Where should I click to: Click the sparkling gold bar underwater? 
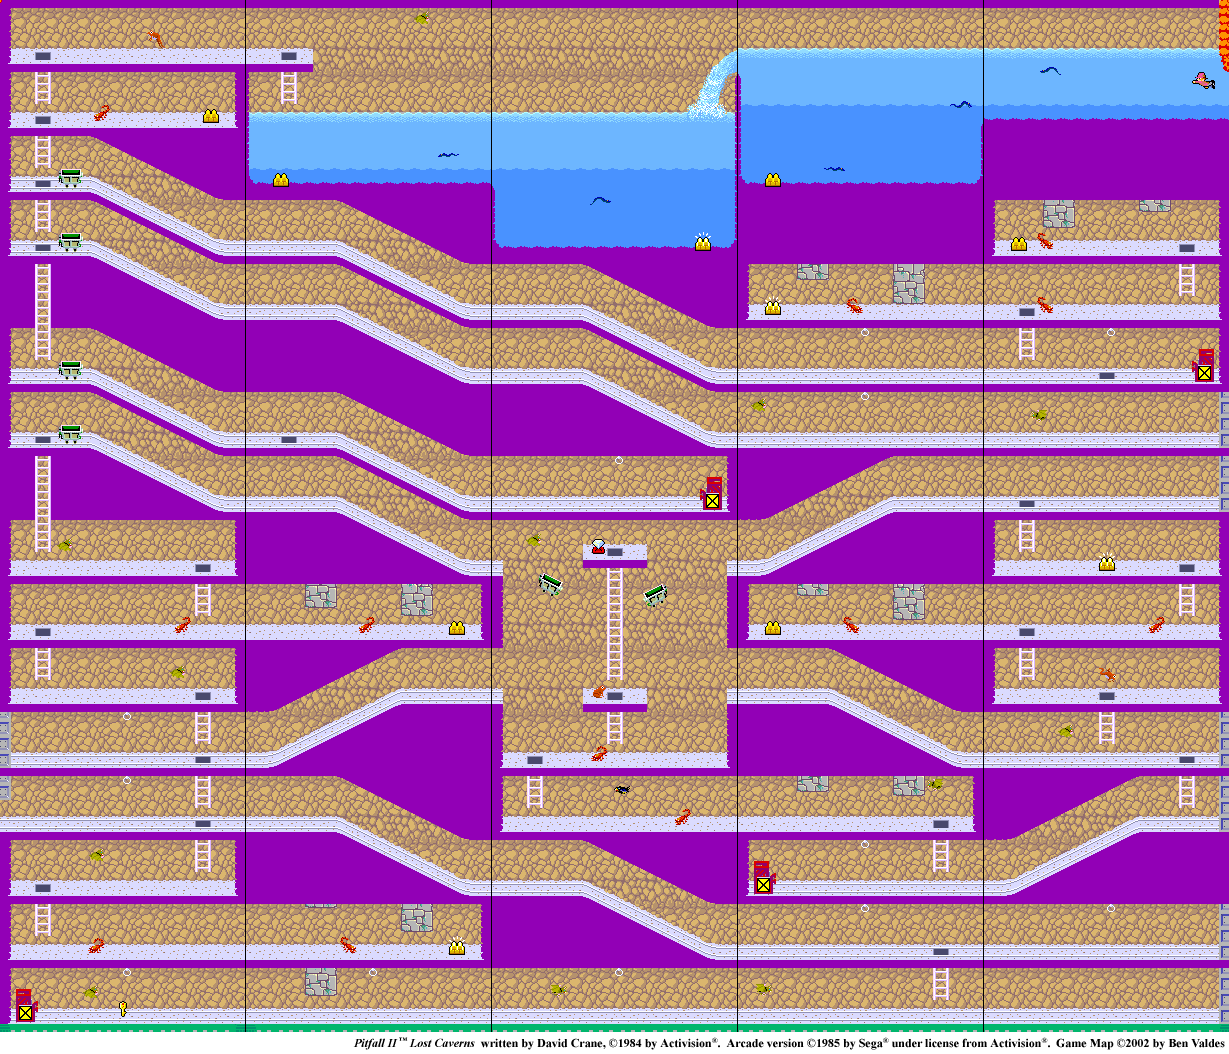[x=703, y=242]
